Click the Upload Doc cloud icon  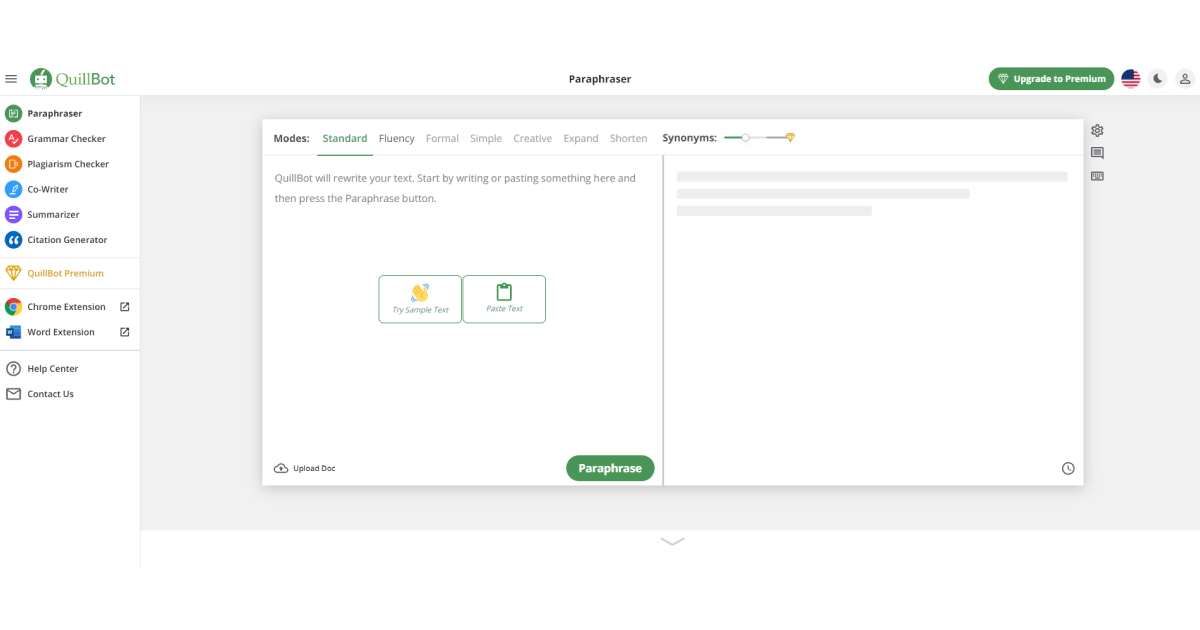[x=281, y=468]
